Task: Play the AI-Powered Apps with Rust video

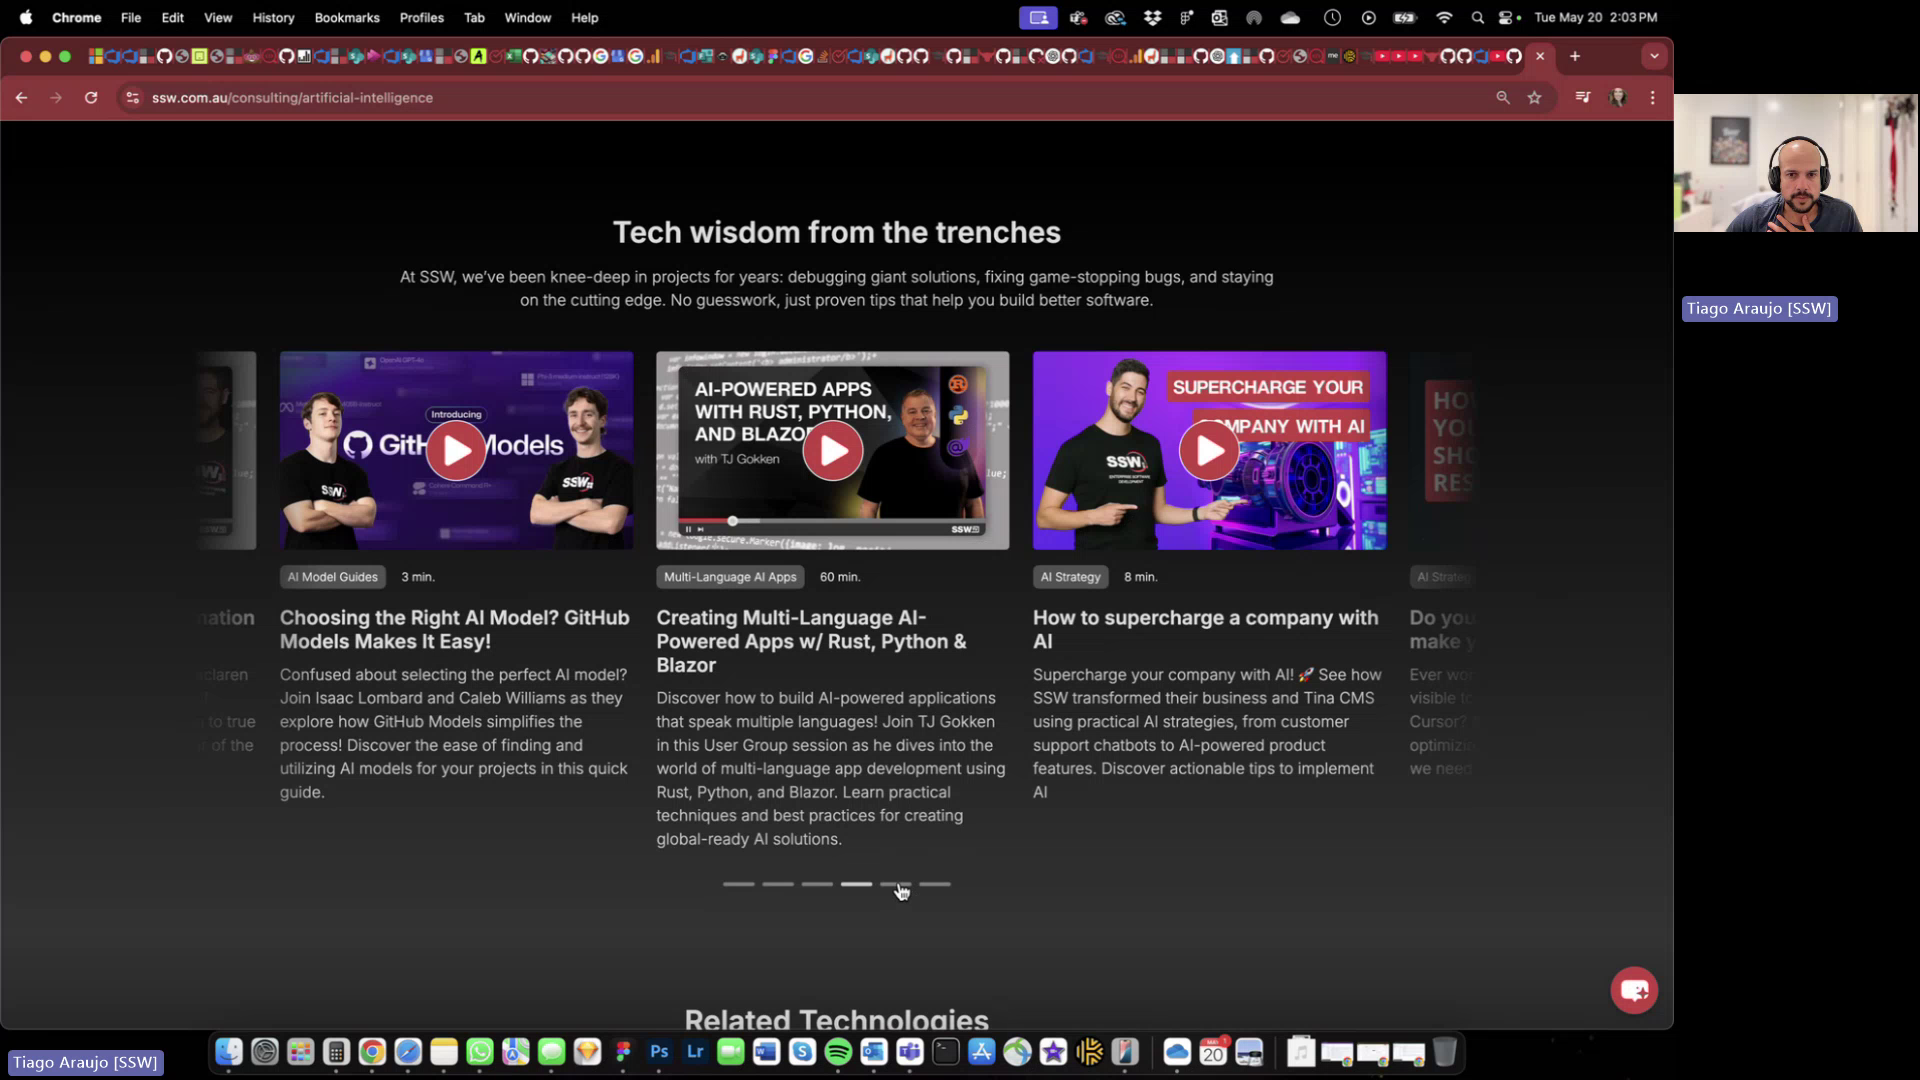Action: pos(833,450)
